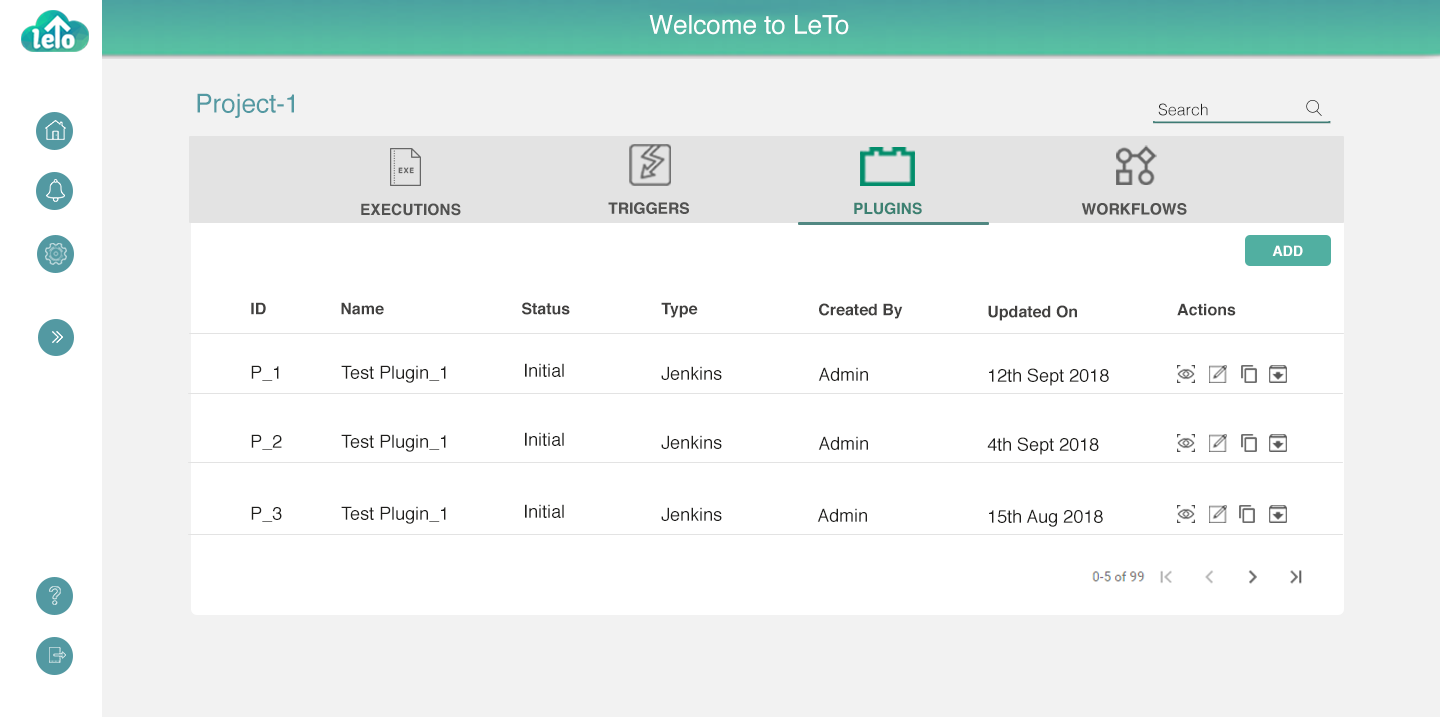Viewport: 1440px width, 717px height.
Task: Select the Triggers tab
Action: [x=649, y=181]
